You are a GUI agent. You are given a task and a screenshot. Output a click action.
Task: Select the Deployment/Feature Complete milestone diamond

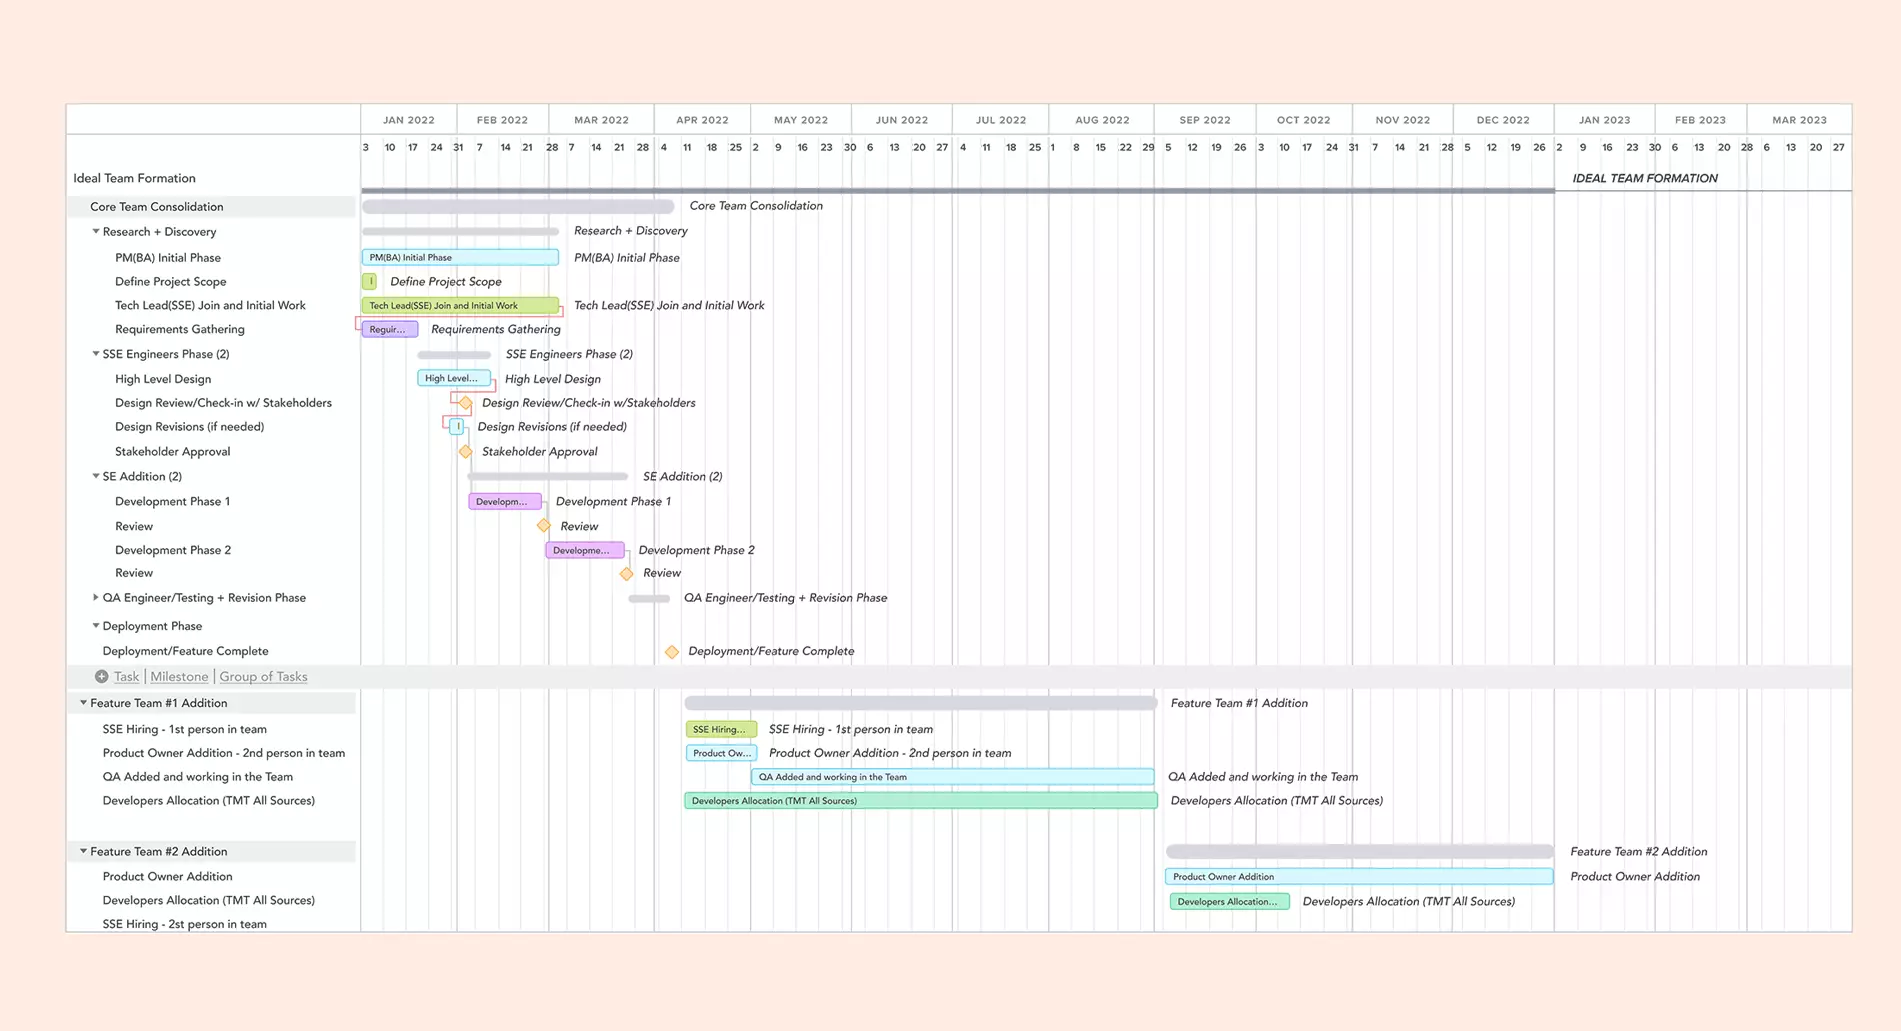click(672, 652)
